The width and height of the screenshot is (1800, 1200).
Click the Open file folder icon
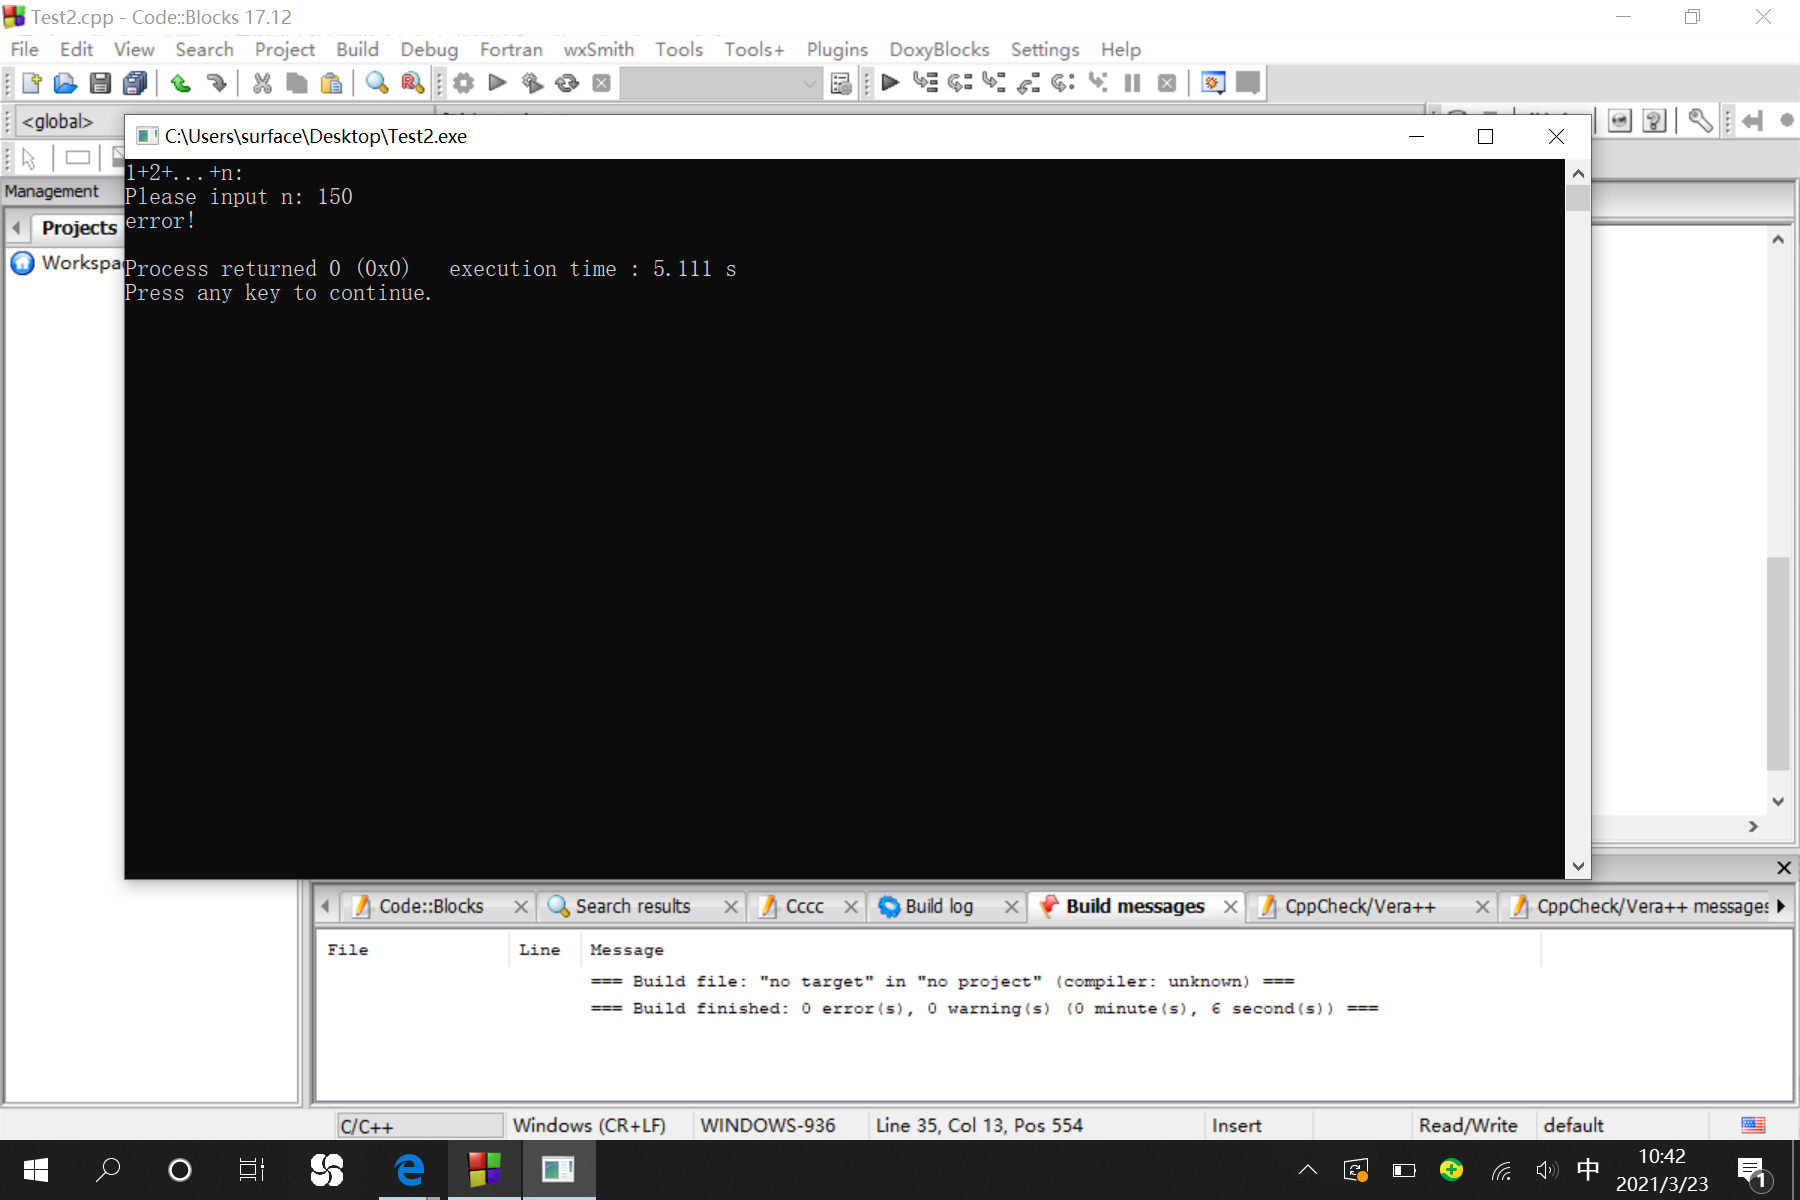(x=65, y=83)
